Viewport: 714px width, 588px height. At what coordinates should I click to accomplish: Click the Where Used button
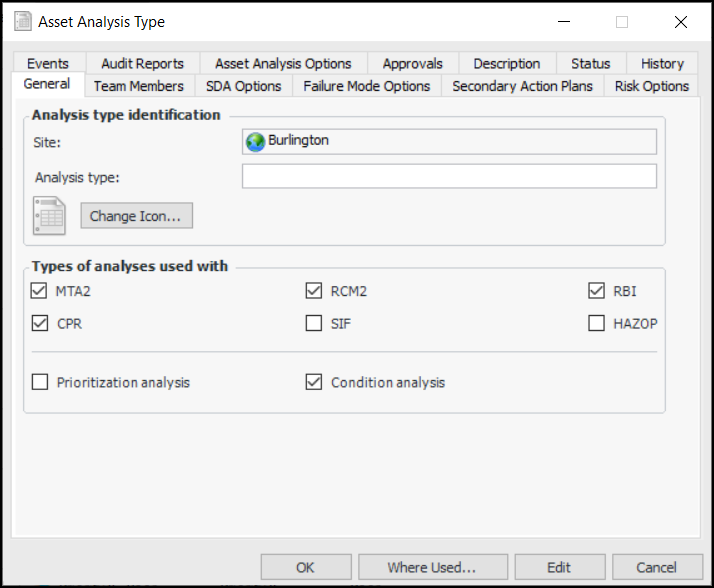432,567
